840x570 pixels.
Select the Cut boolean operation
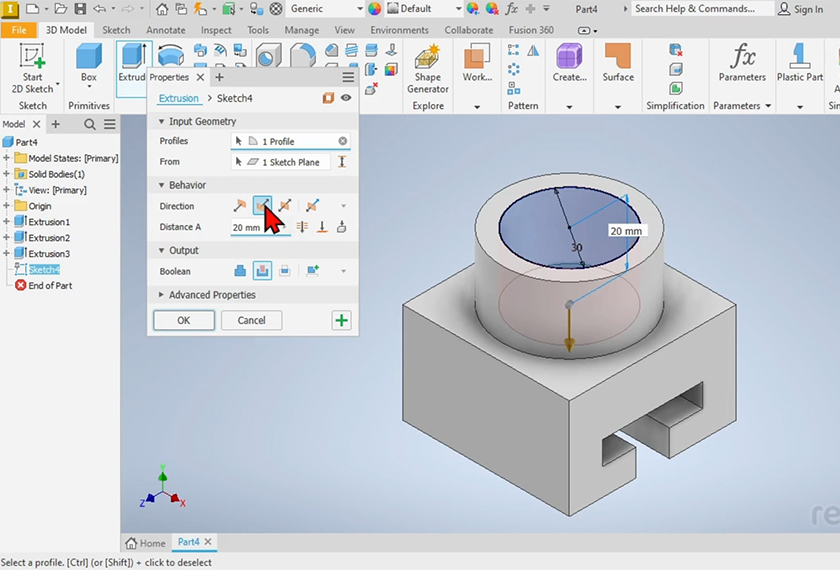(x=262, y=271)
